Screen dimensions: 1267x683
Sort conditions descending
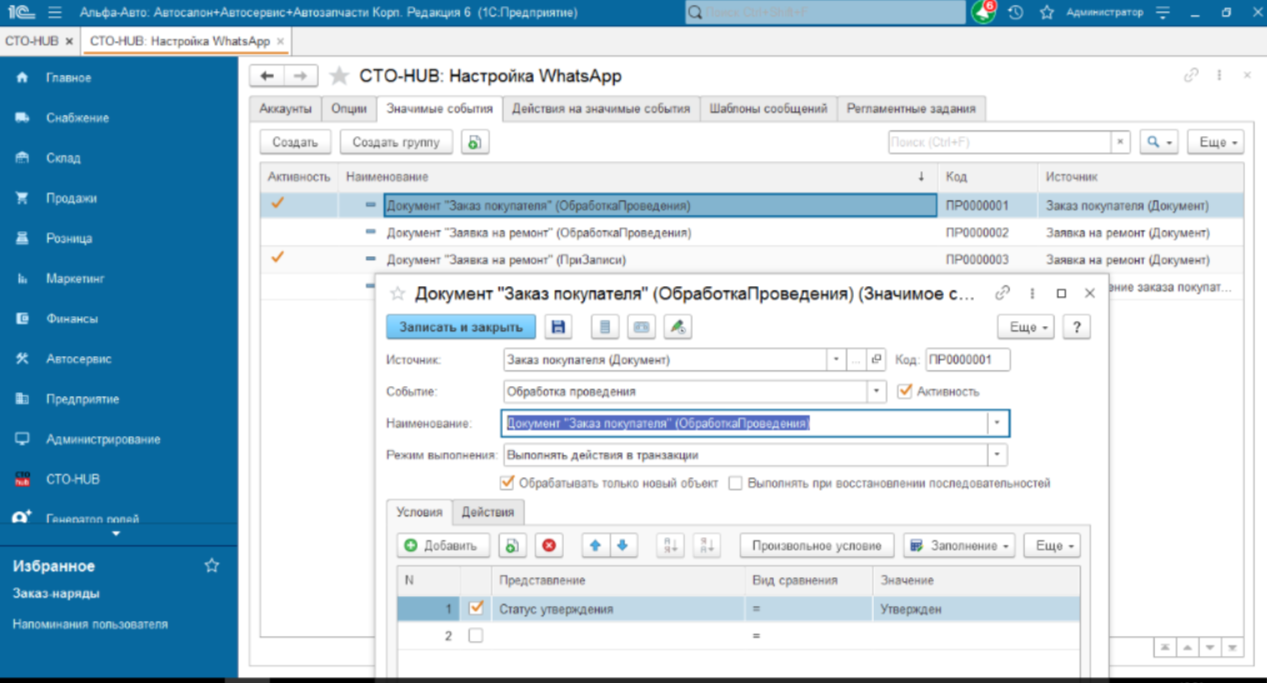706,545
